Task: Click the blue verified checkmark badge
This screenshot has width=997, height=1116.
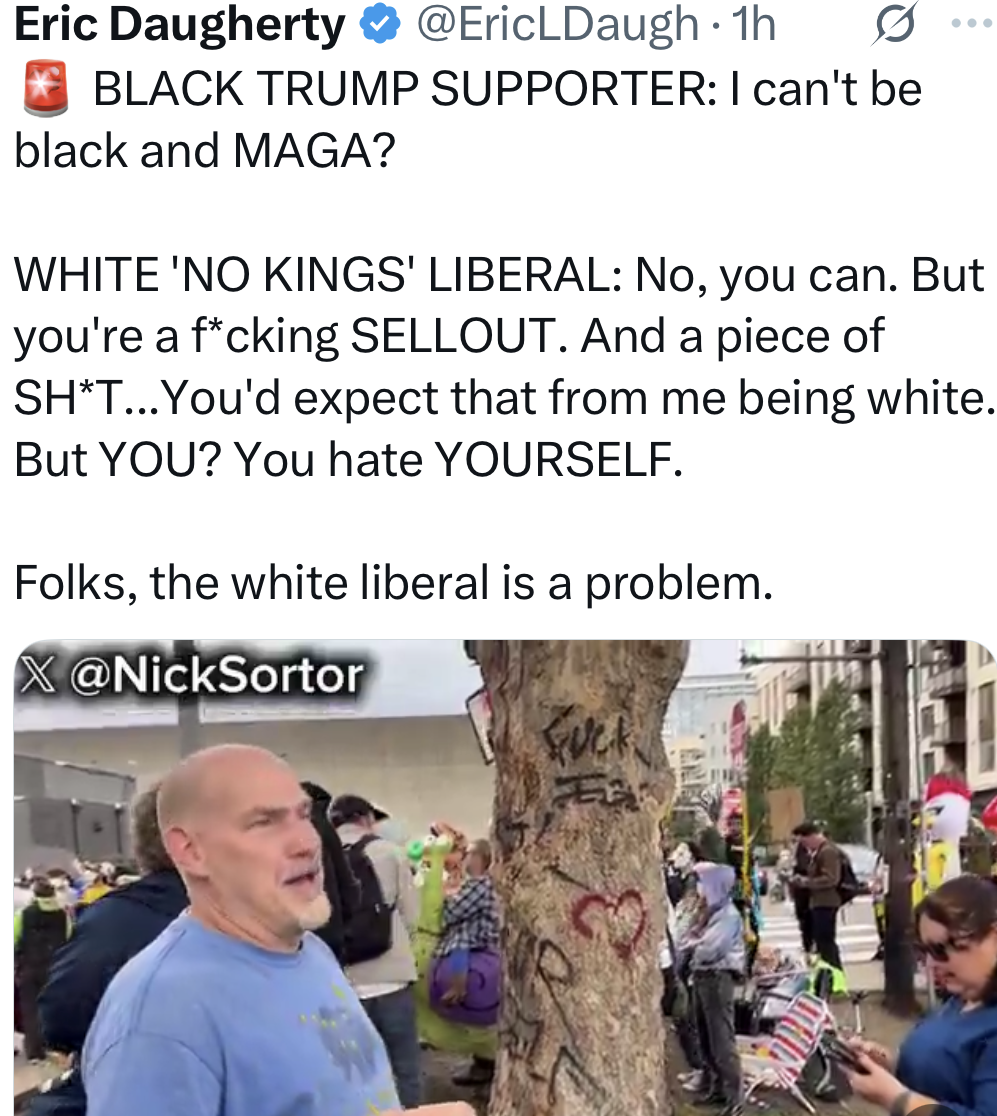Action: pos(379,25)
